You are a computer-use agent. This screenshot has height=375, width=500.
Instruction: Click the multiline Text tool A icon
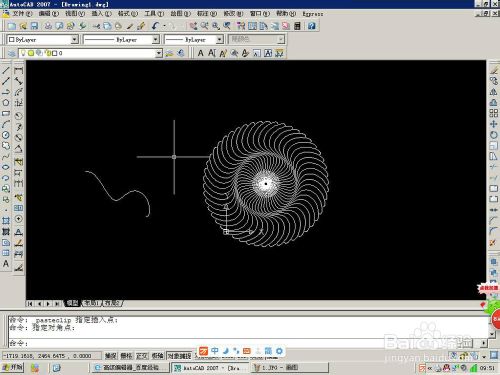coord(6,264)
